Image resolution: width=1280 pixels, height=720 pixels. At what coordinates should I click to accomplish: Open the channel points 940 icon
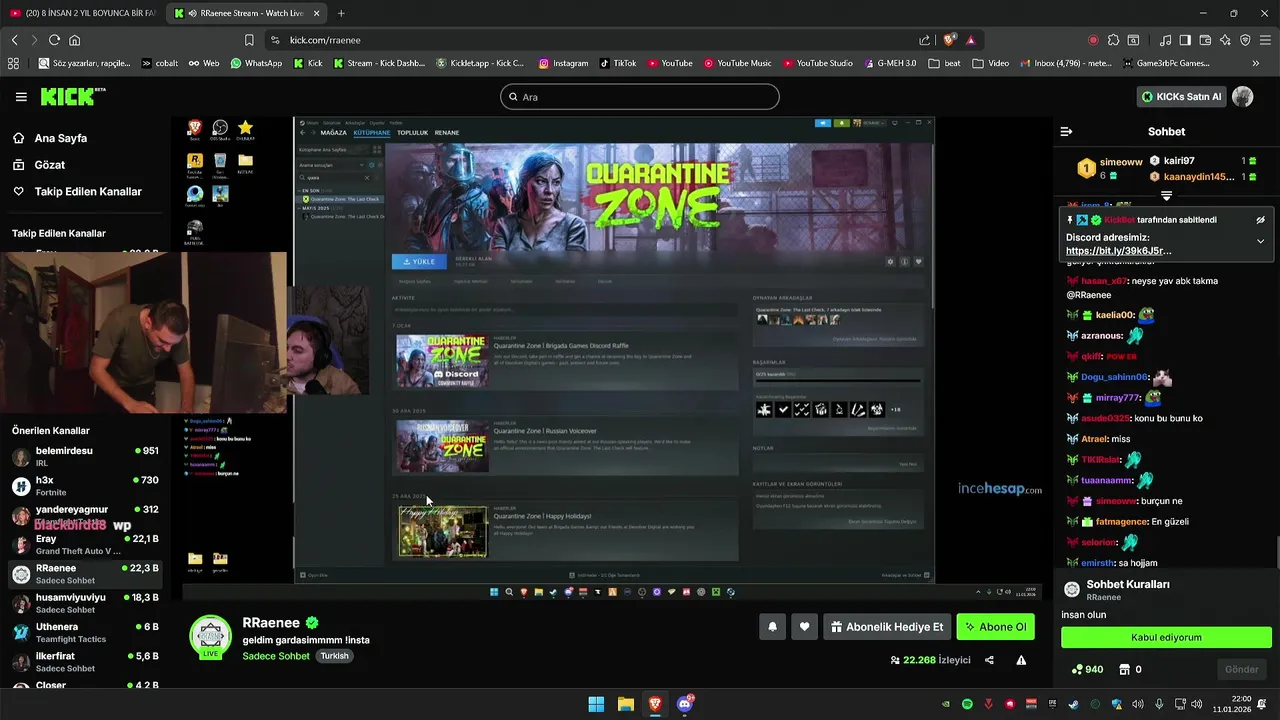coord(1078,669)
